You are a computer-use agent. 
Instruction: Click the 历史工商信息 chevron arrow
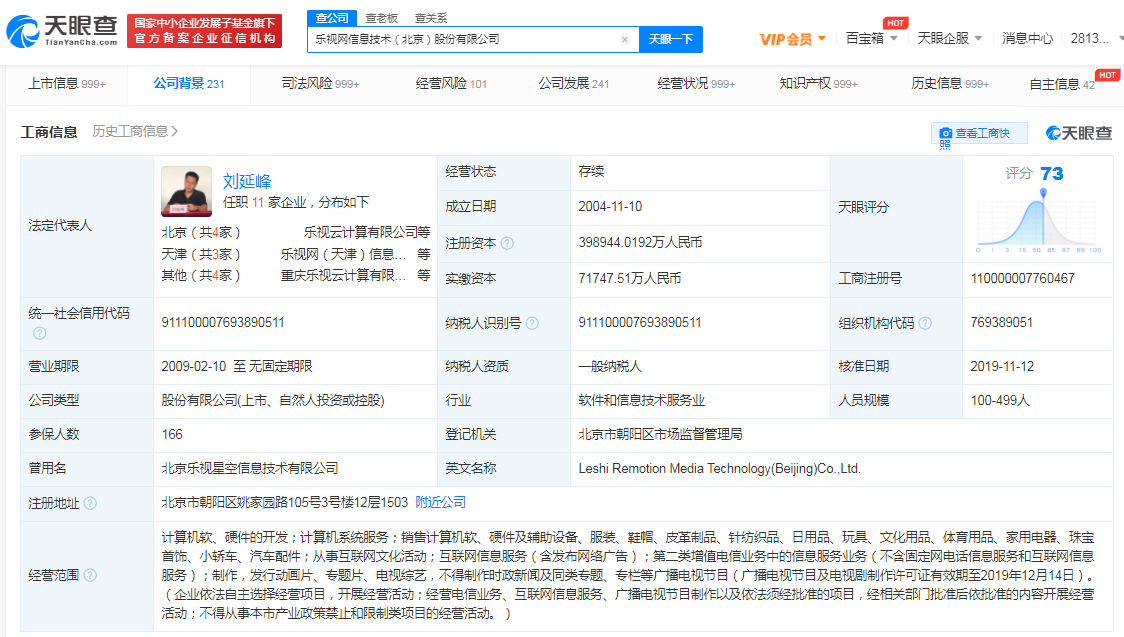(175, 131)
